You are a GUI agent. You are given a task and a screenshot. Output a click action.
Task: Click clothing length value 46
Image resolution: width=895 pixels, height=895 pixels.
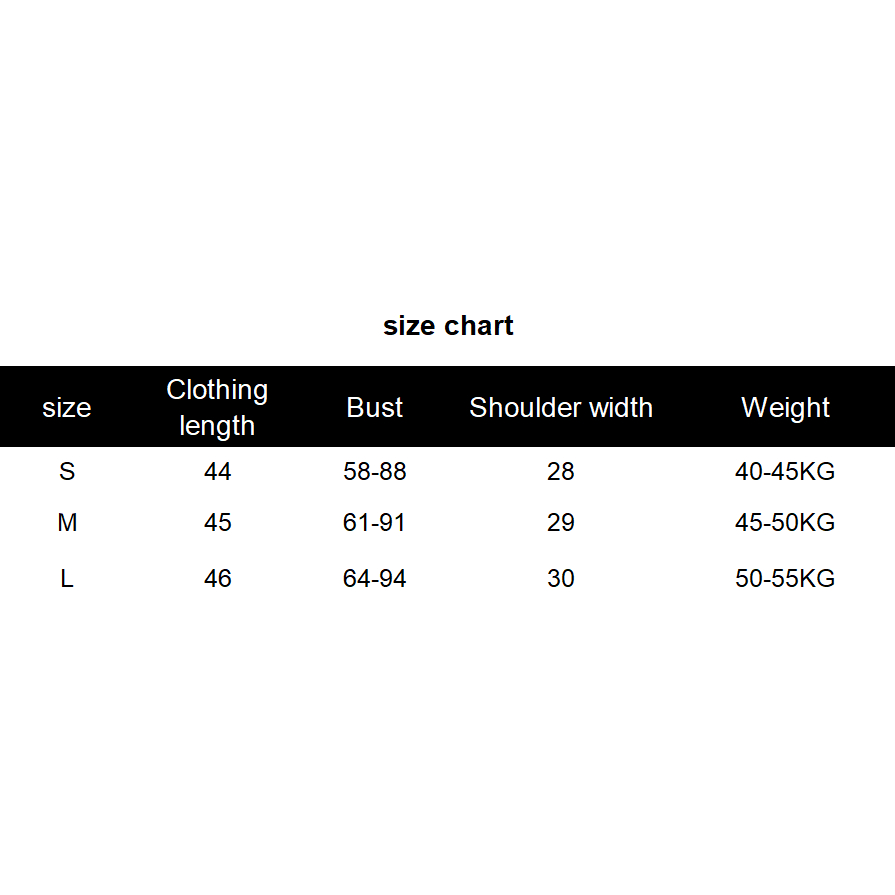pyautogui.click(x=217, y=579)
